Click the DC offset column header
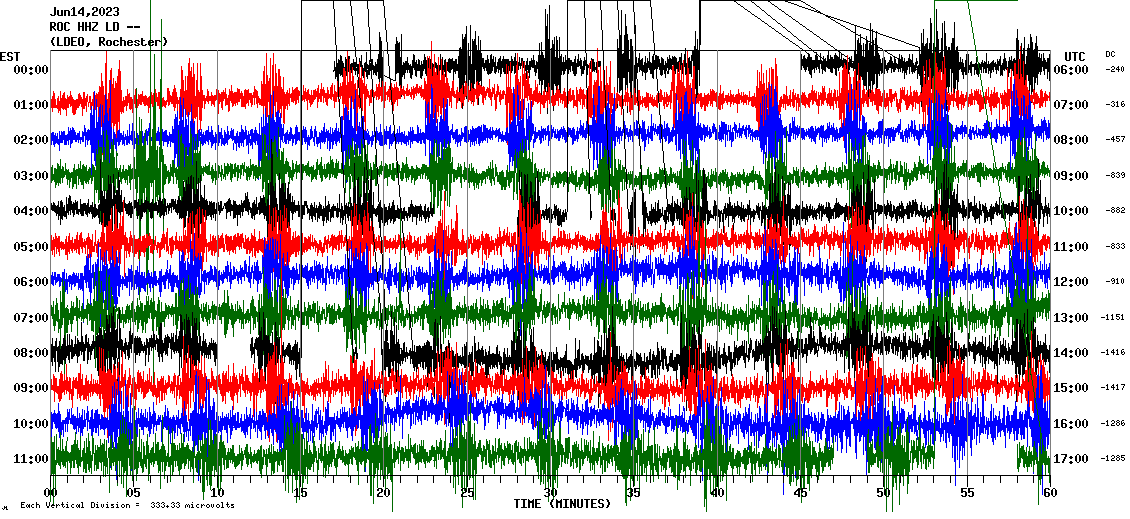Viewport: 1130px width, 519px height. (x=1110, y=54)
